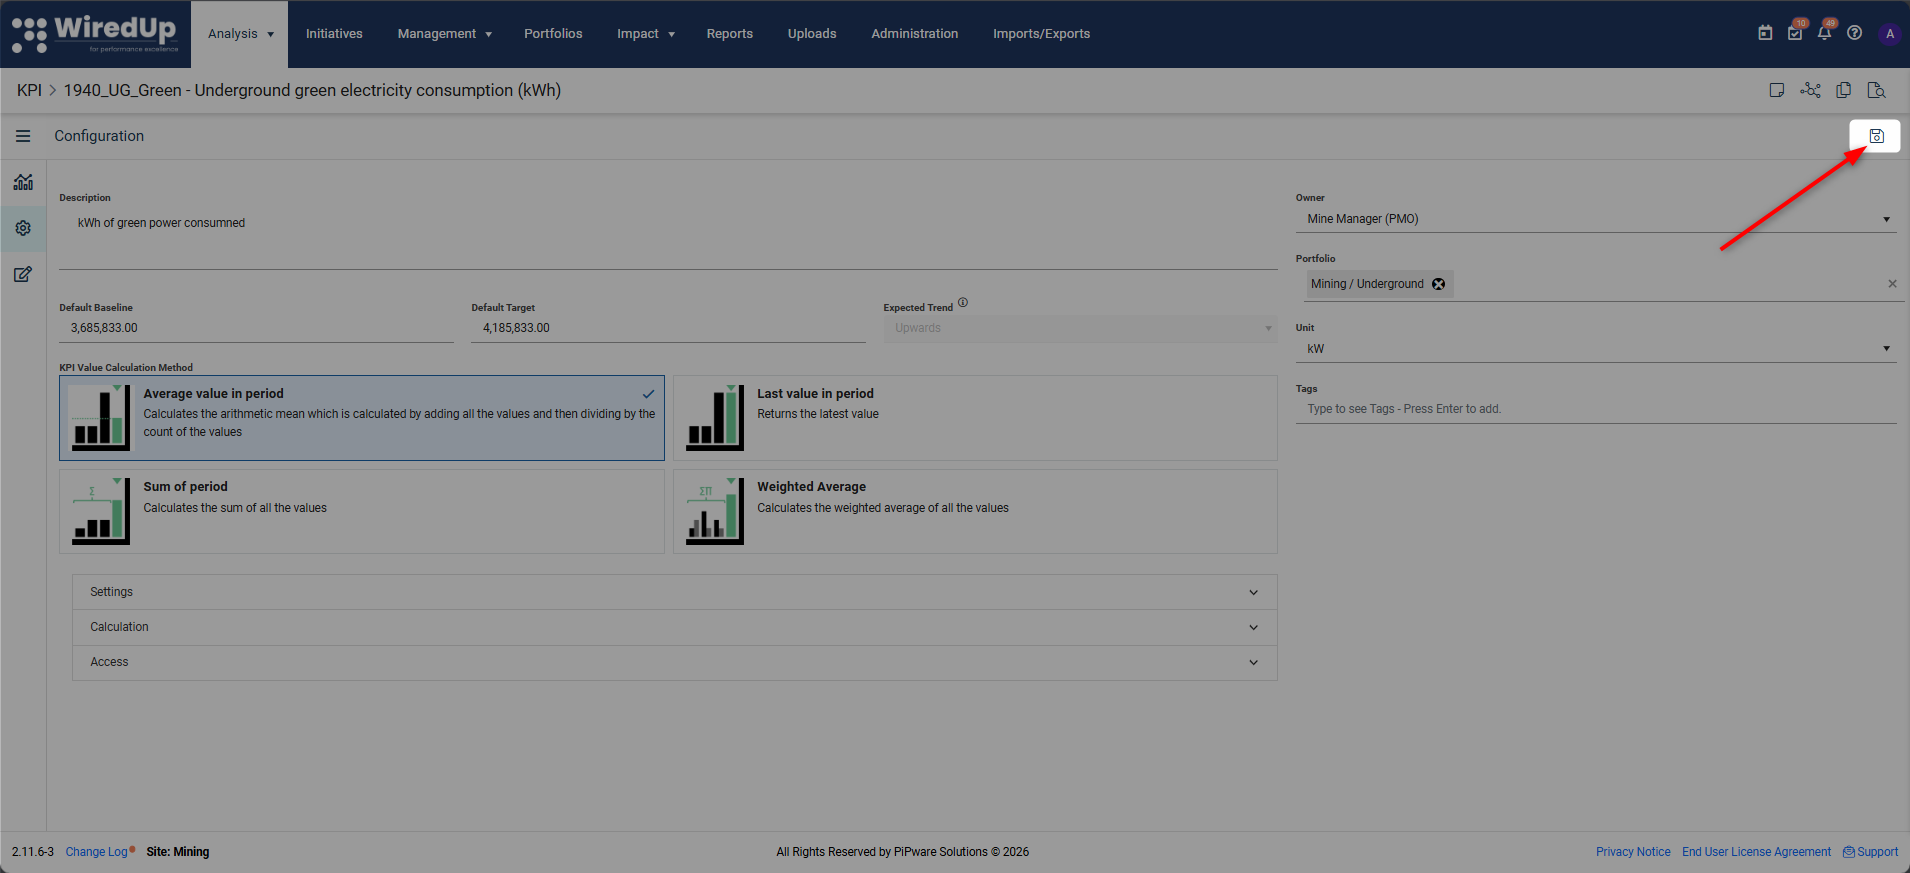Open notifications bell with 49 badge

[1824, 33]
